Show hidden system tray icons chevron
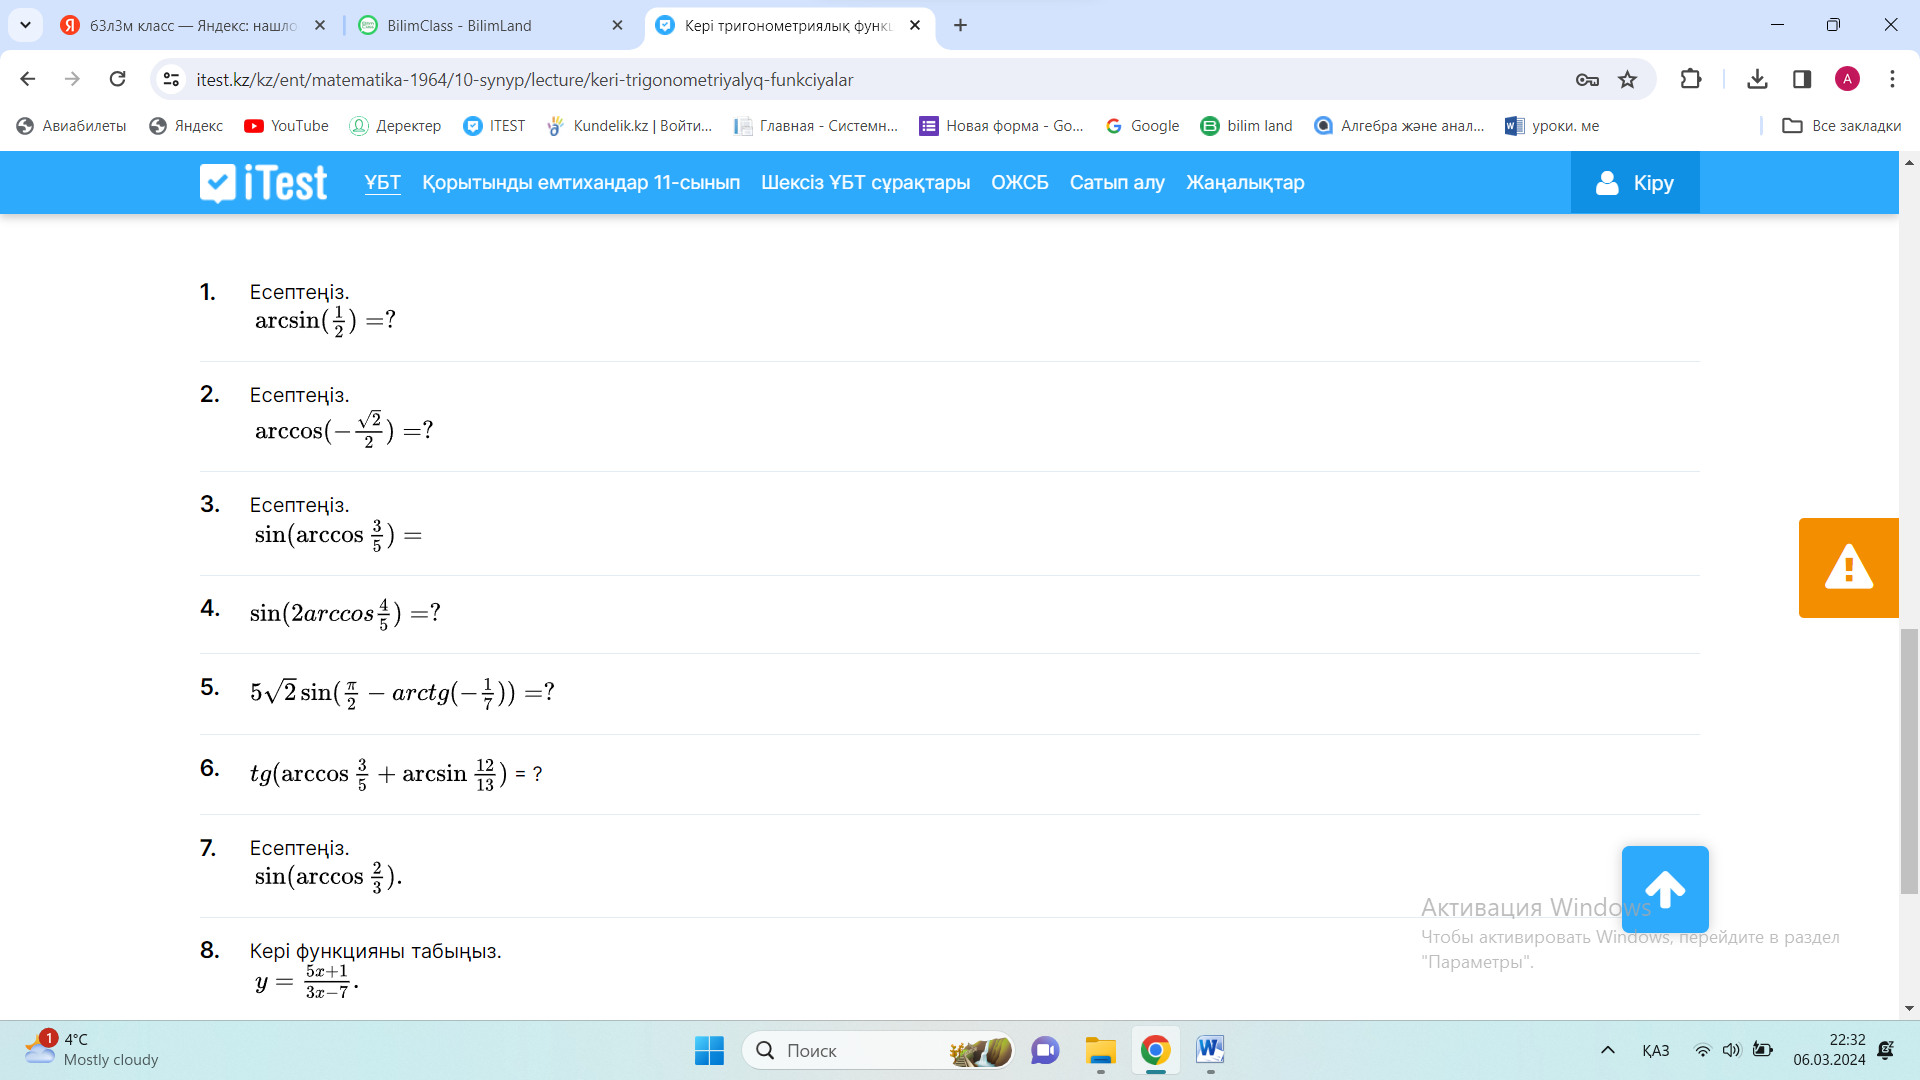 coord(1608,1050)
